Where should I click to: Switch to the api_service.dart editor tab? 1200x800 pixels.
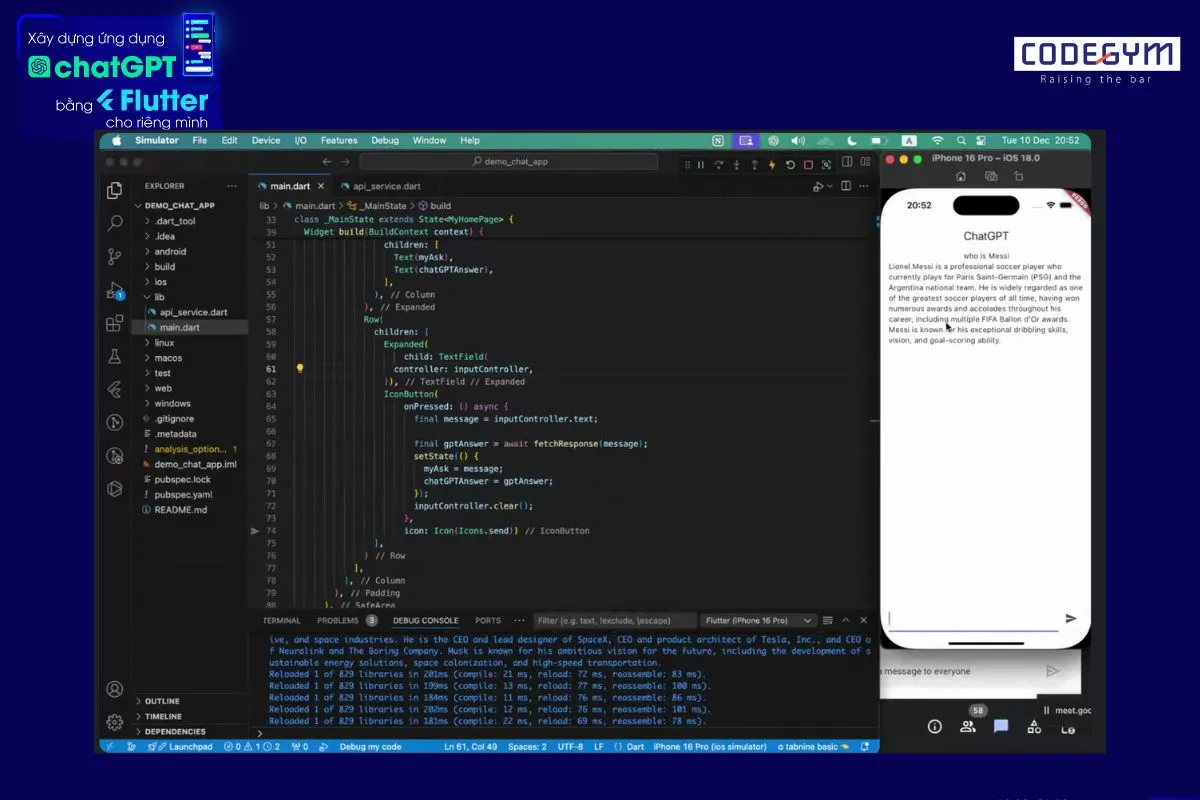click(386, 186)
